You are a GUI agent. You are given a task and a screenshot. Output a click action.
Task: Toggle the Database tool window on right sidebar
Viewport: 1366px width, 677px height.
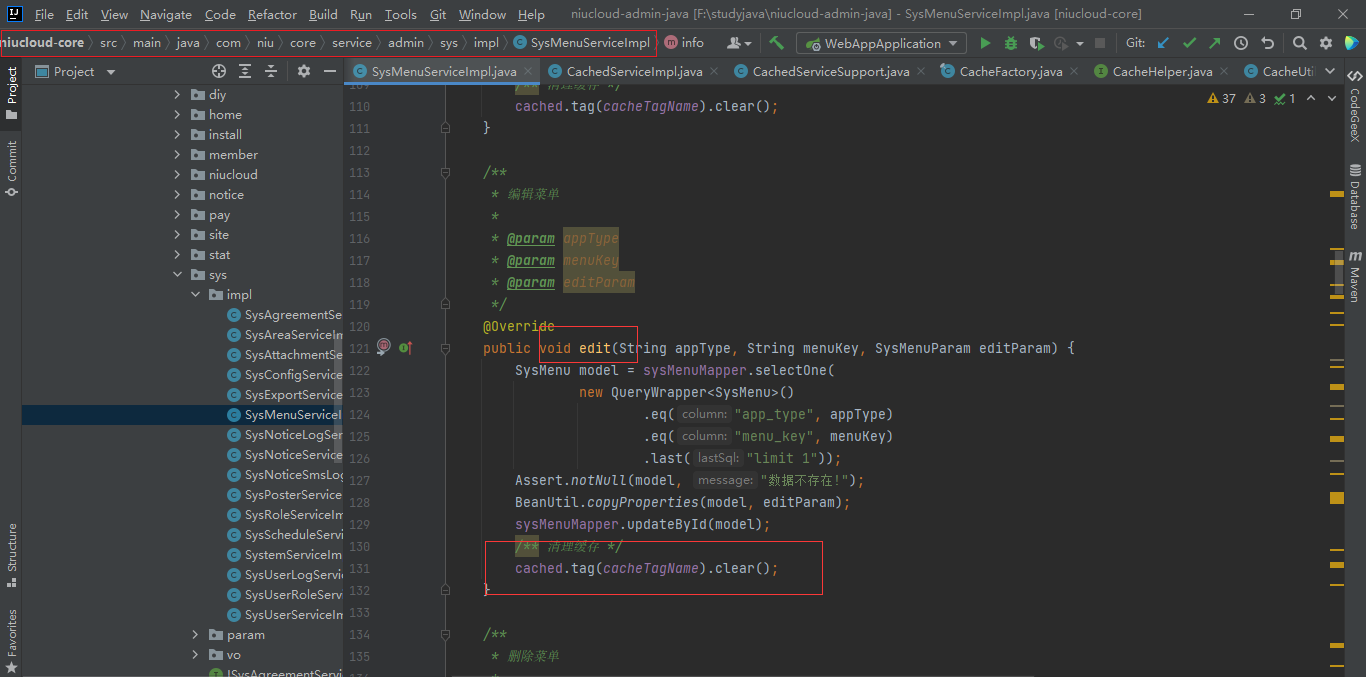(x=1355, y=196)
